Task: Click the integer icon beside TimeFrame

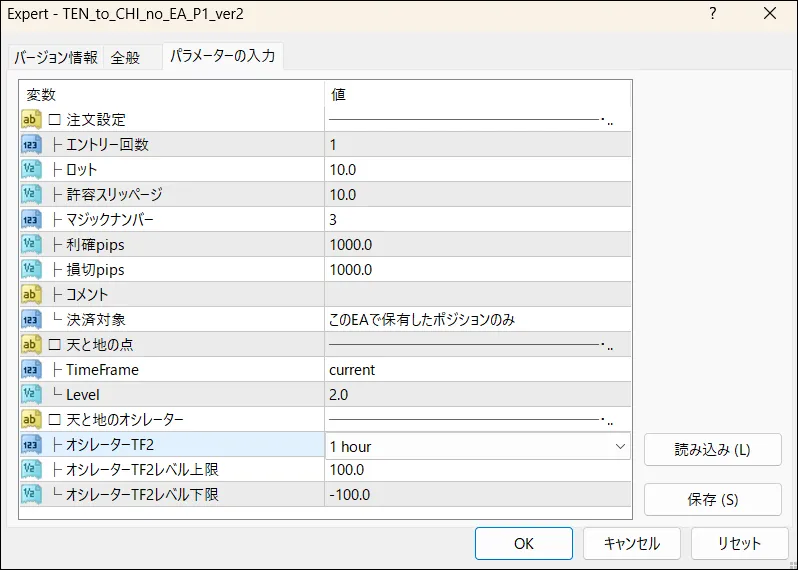Action: pos(30,370)
